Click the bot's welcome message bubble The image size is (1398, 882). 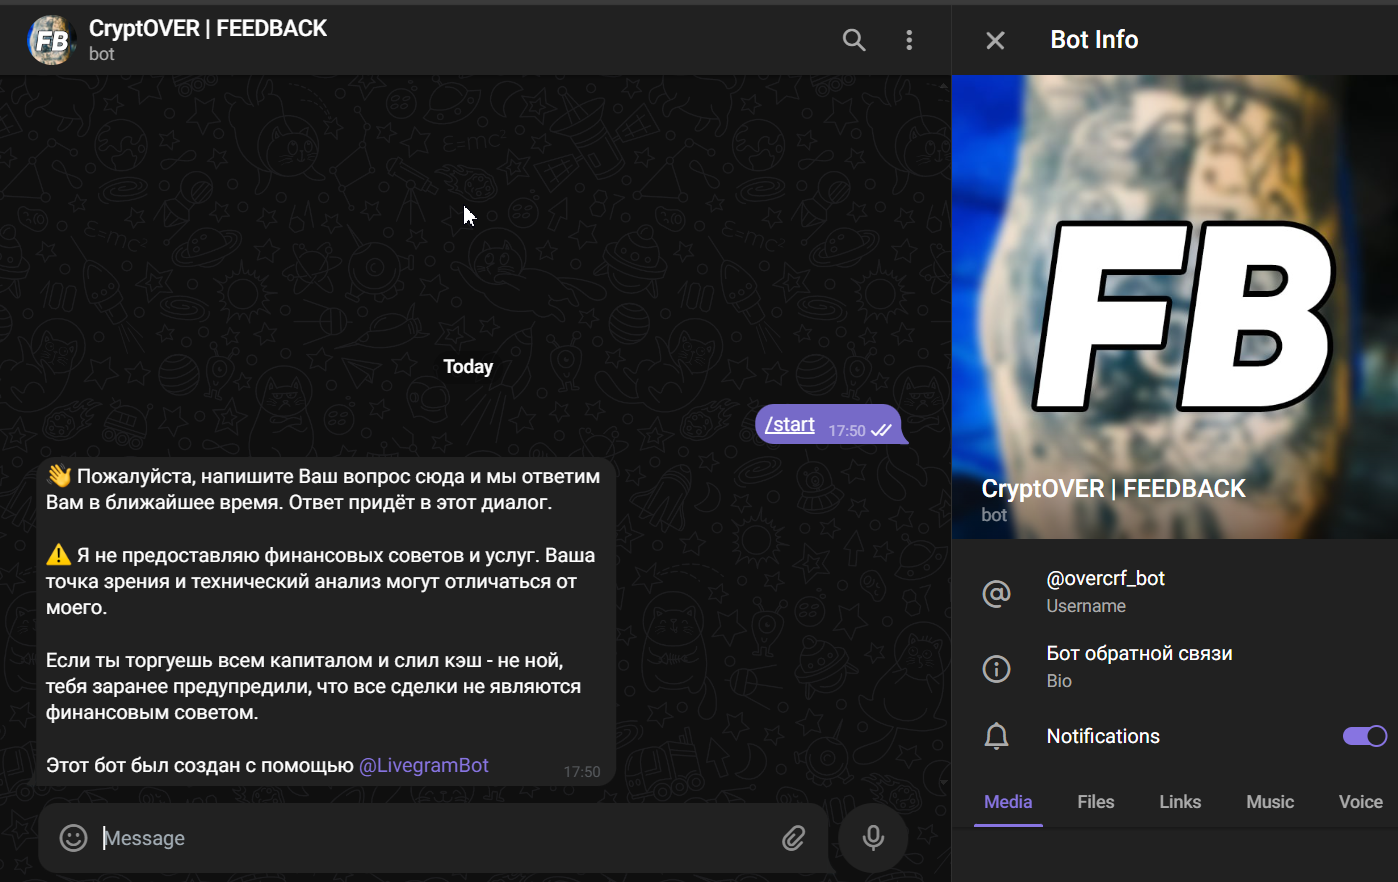click(x=326, y=622)
